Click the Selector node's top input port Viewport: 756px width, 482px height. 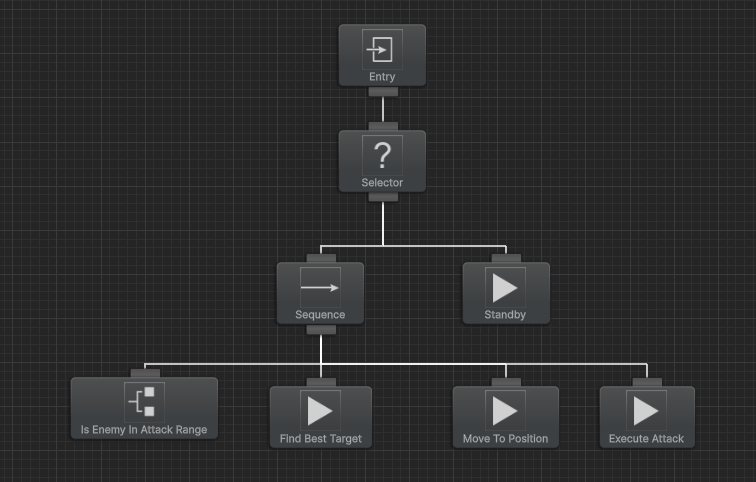[382, 126]
